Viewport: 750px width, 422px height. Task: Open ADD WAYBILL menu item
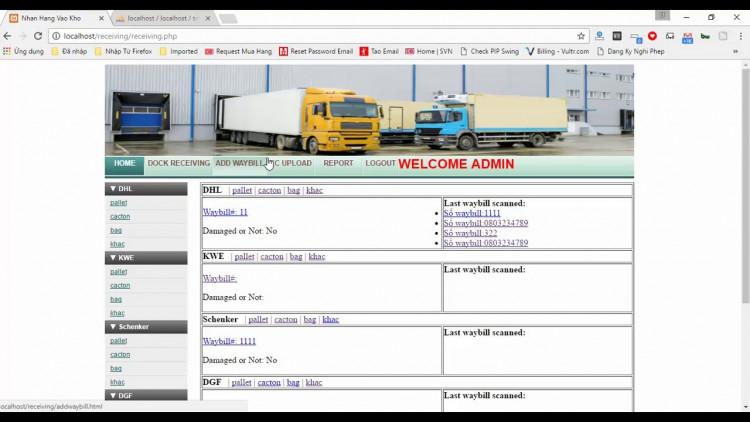pyautogui.click(x=239, y=163)
